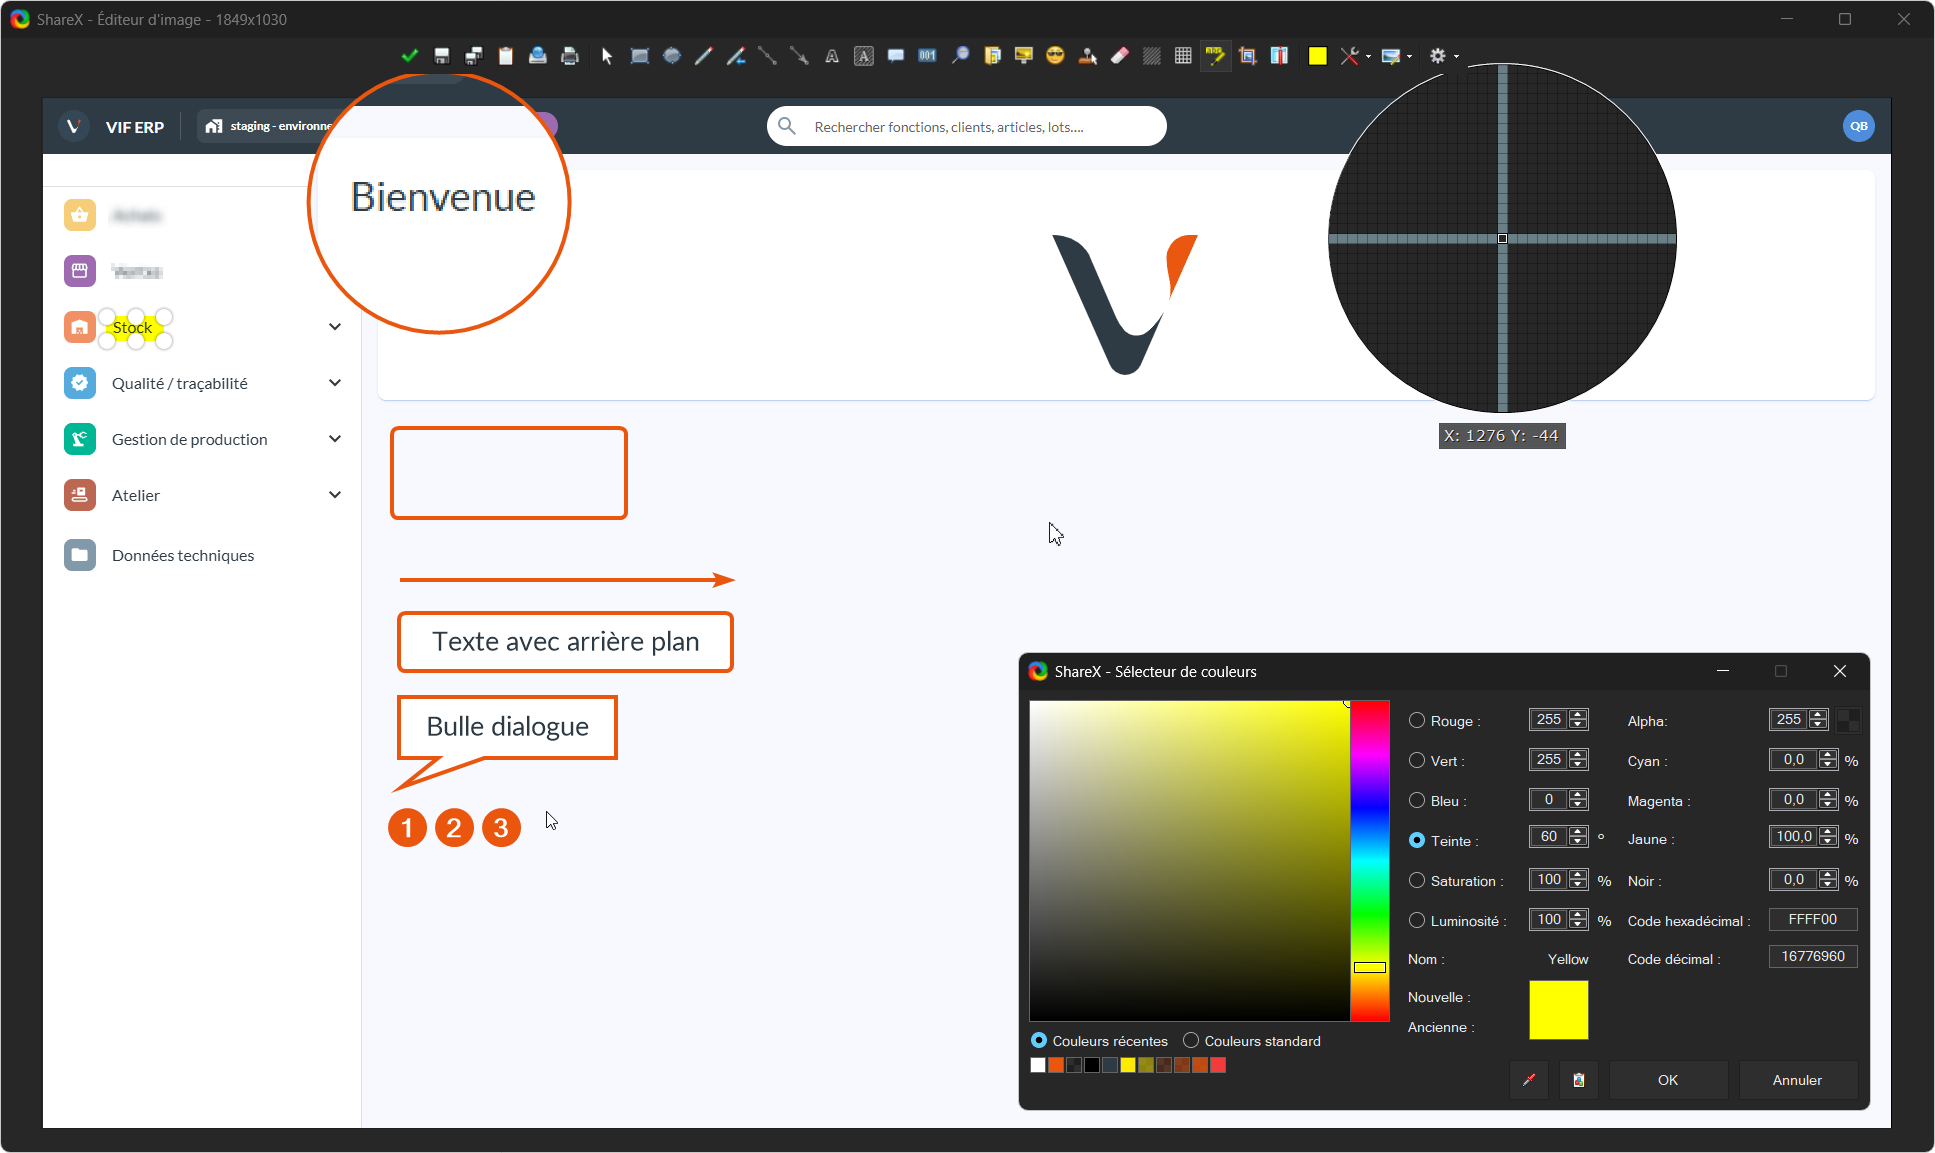Image resolution: width=1935 pixels, height=1153 pixels.
Task: Open the Atelier sidebar item
Action: [136, 495]
